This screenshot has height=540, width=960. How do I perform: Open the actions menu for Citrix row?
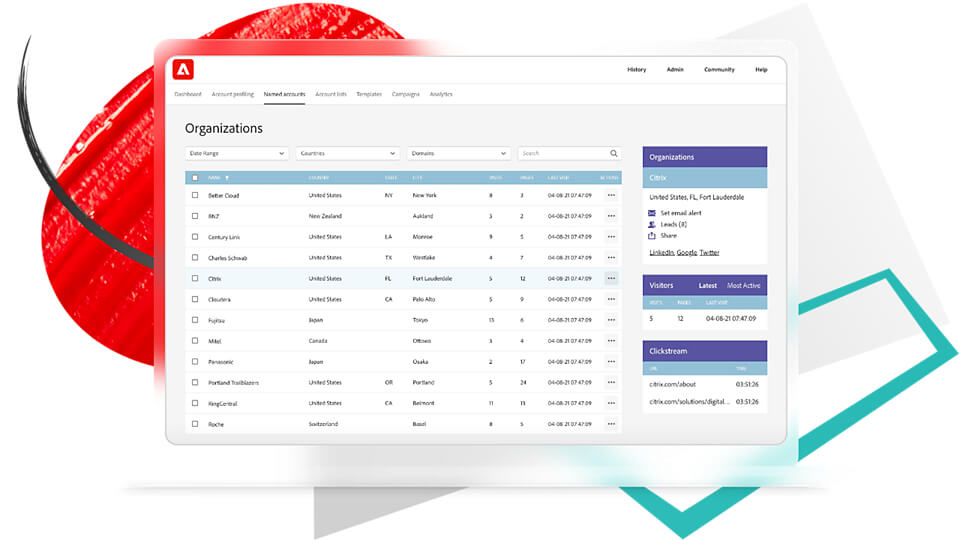(x=611, y=279)
